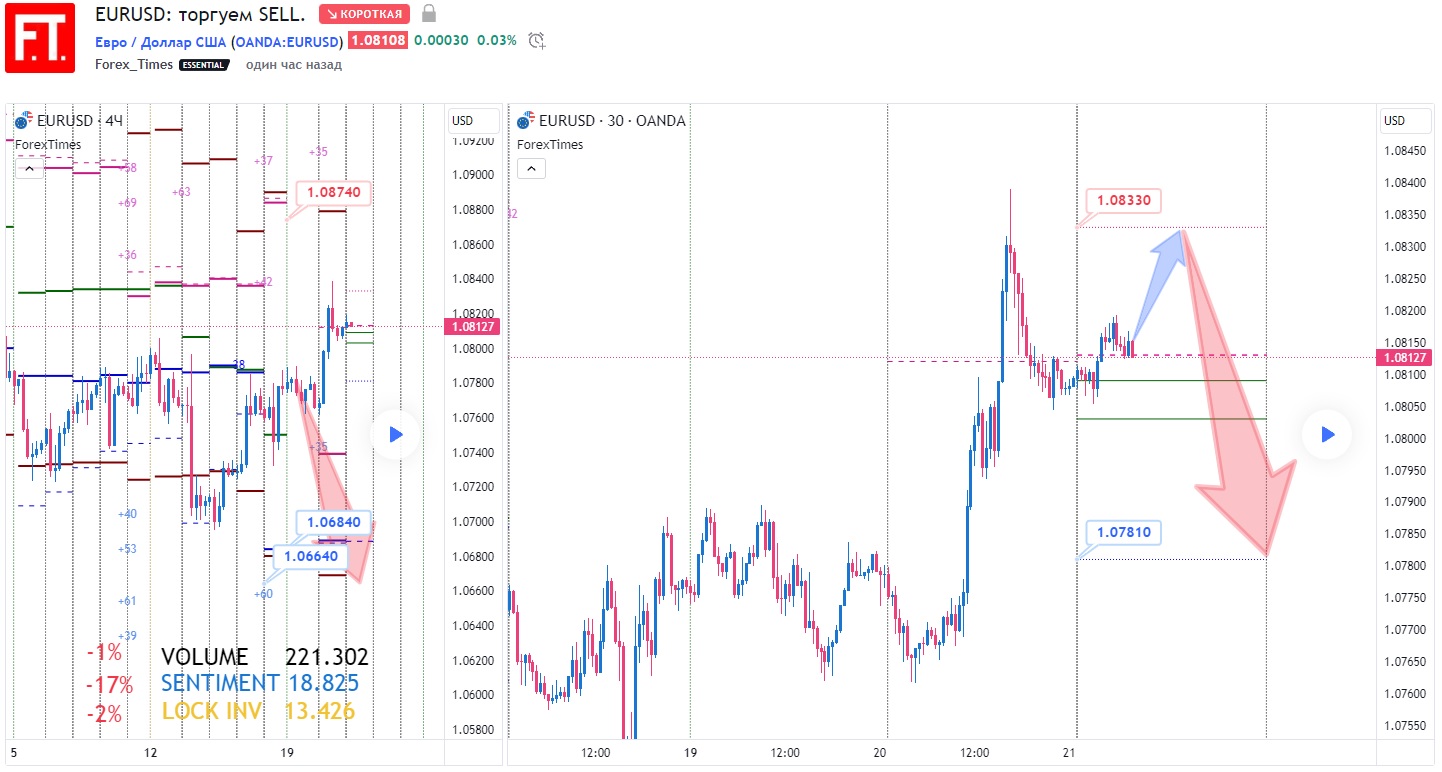Click the red arrow icon inside the КОРОТКАЯ badge
1442x772 pixels.
click(332, 14)
